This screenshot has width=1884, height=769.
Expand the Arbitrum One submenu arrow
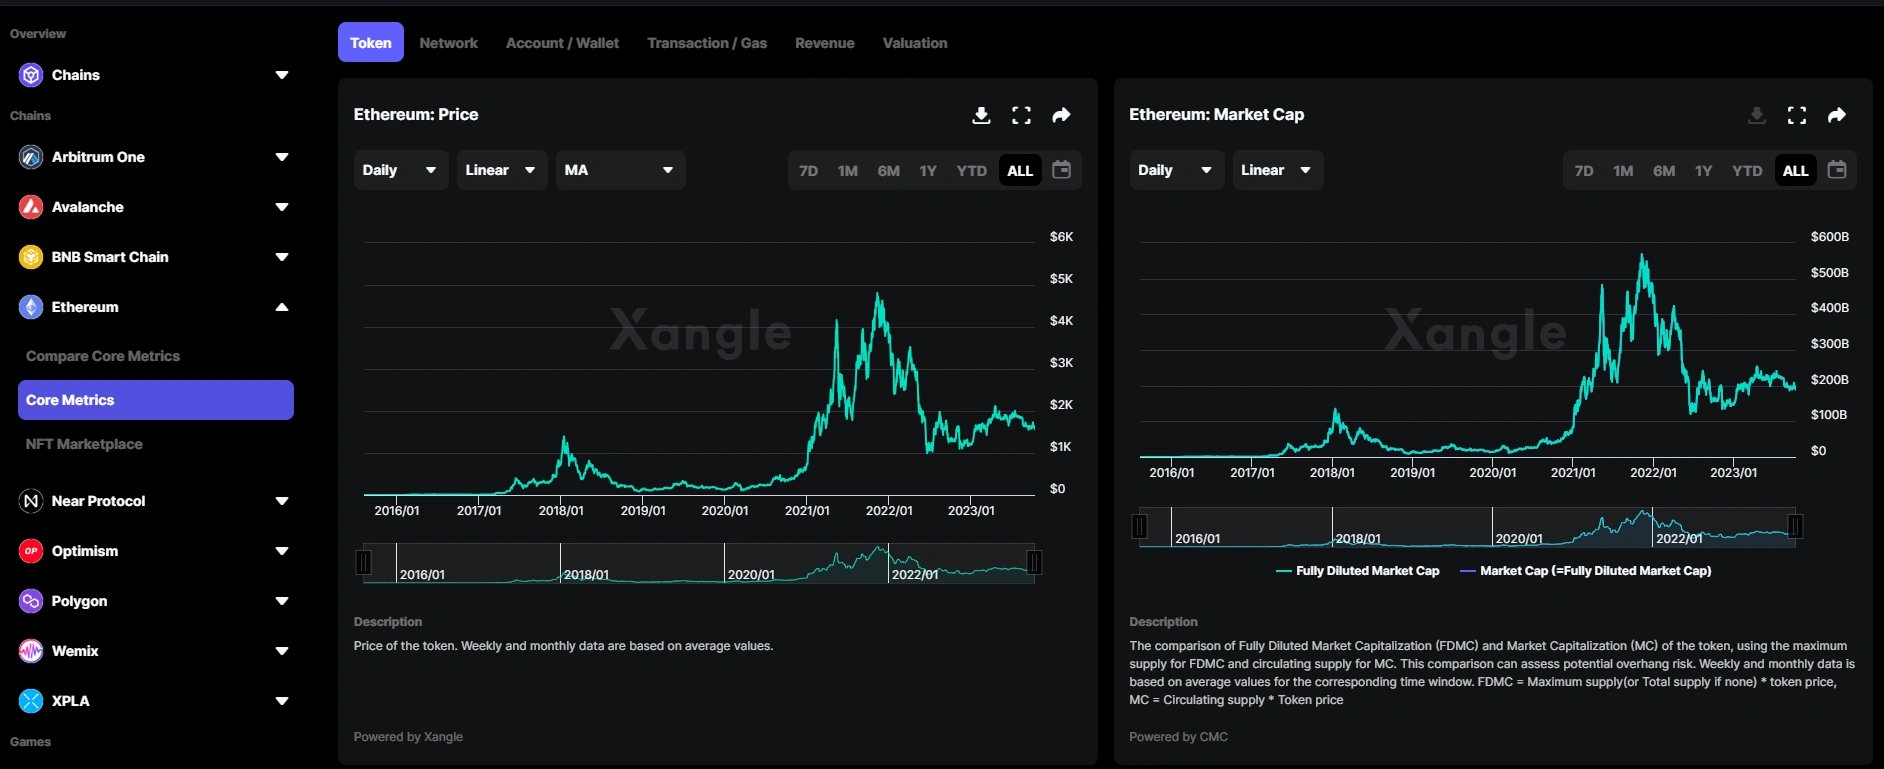click(x=282, y=157)
